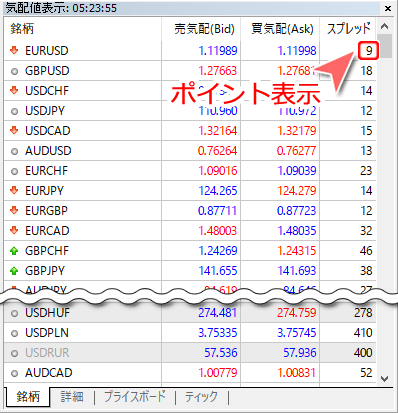Click the vertical scrollbar thumb
This screenshot has width=398, height=413.
[x=386, y=46]
